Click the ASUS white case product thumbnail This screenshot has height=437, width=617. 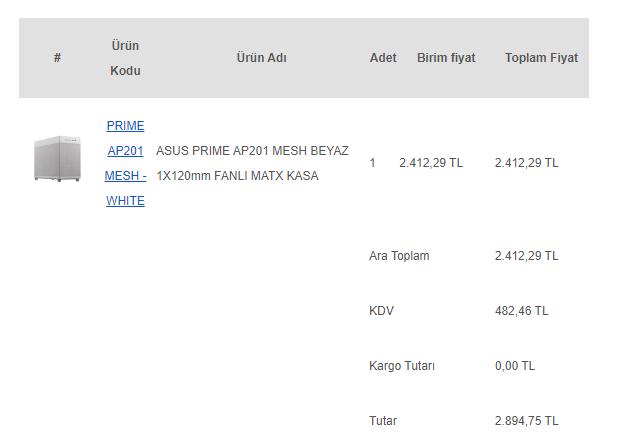[x=57, y=159]
